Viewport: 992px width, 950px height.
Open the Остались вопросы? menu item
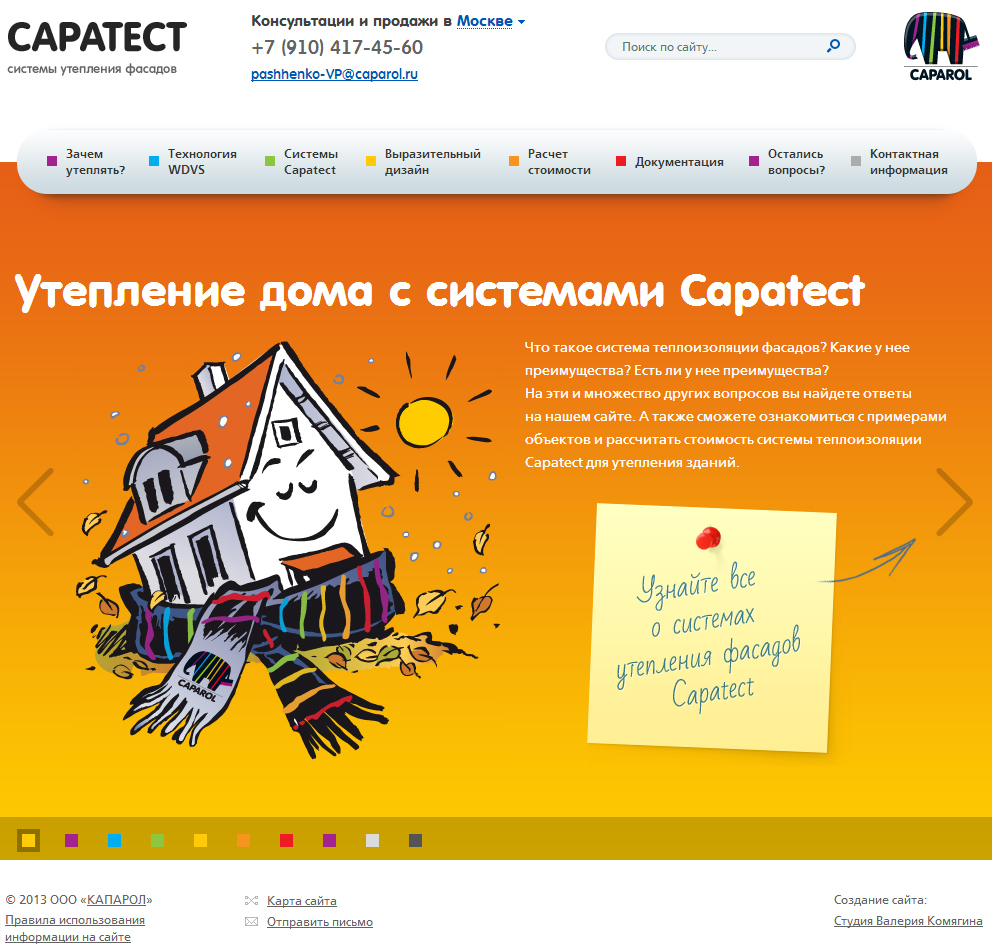(x=787, y=162)
